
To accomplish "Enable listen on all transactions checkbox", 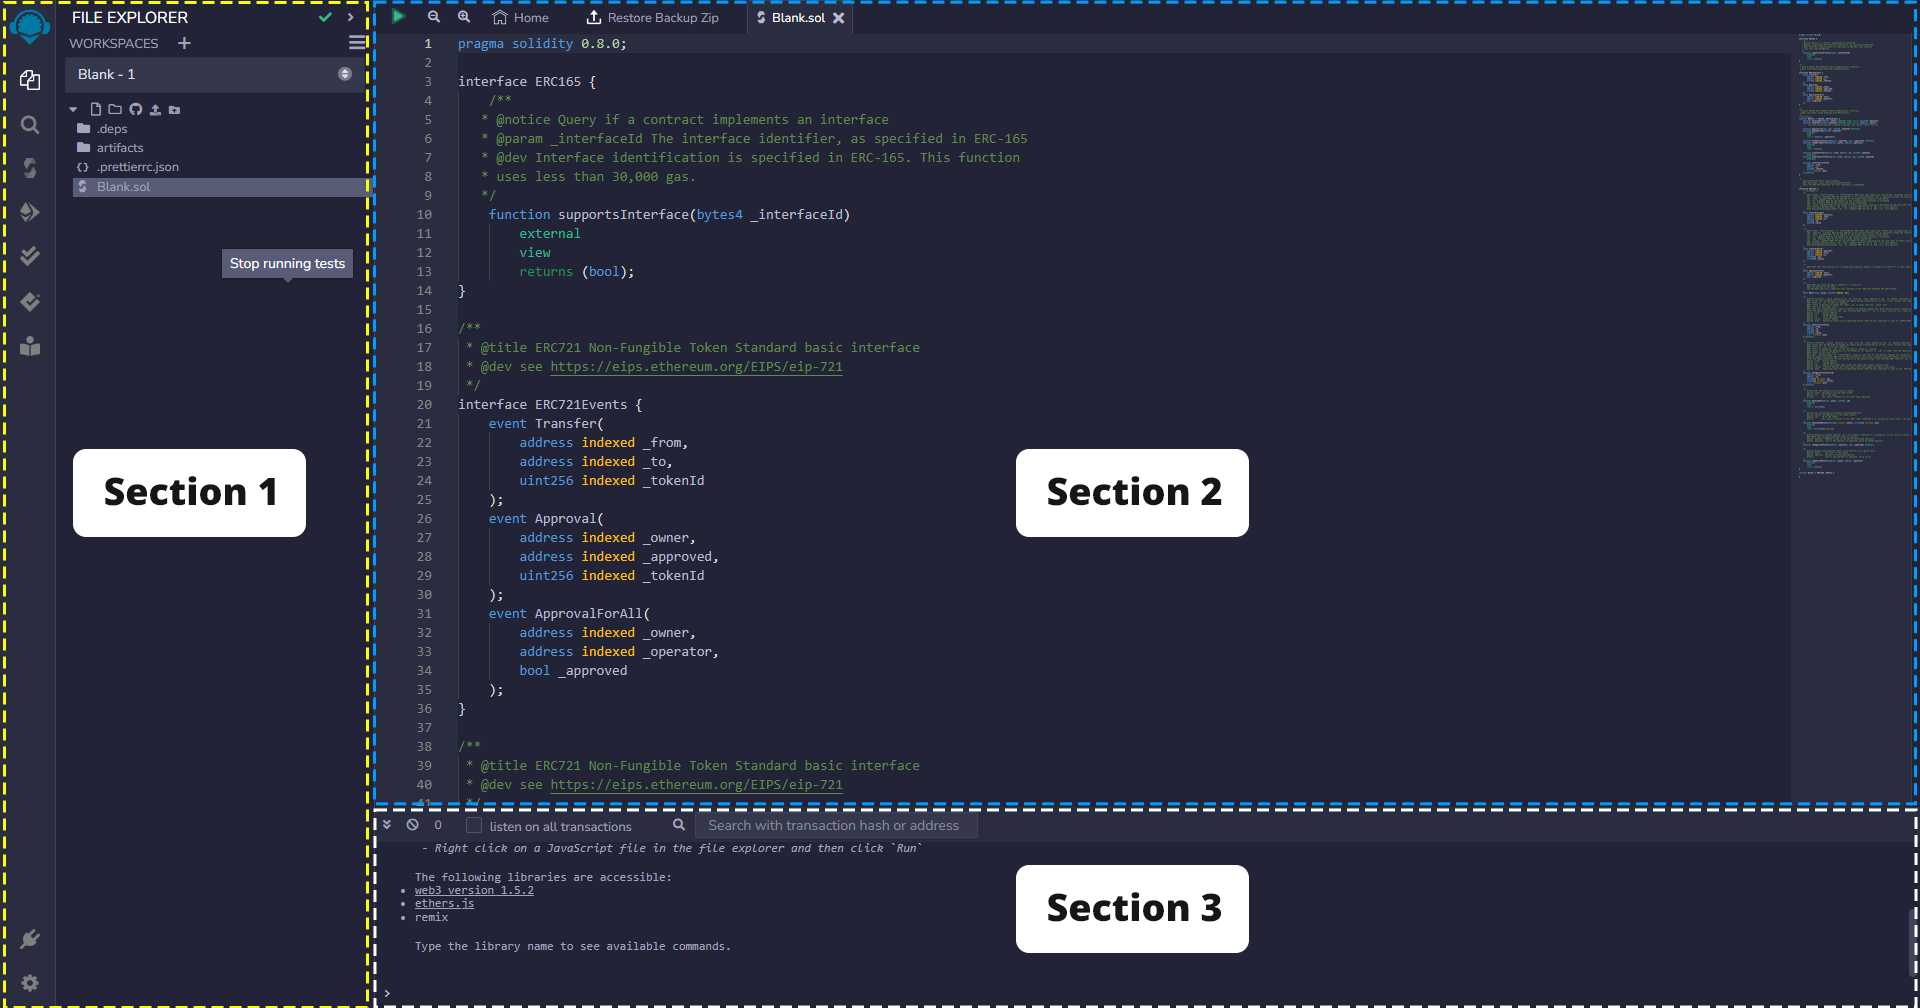I will click(x=474, y=826).
